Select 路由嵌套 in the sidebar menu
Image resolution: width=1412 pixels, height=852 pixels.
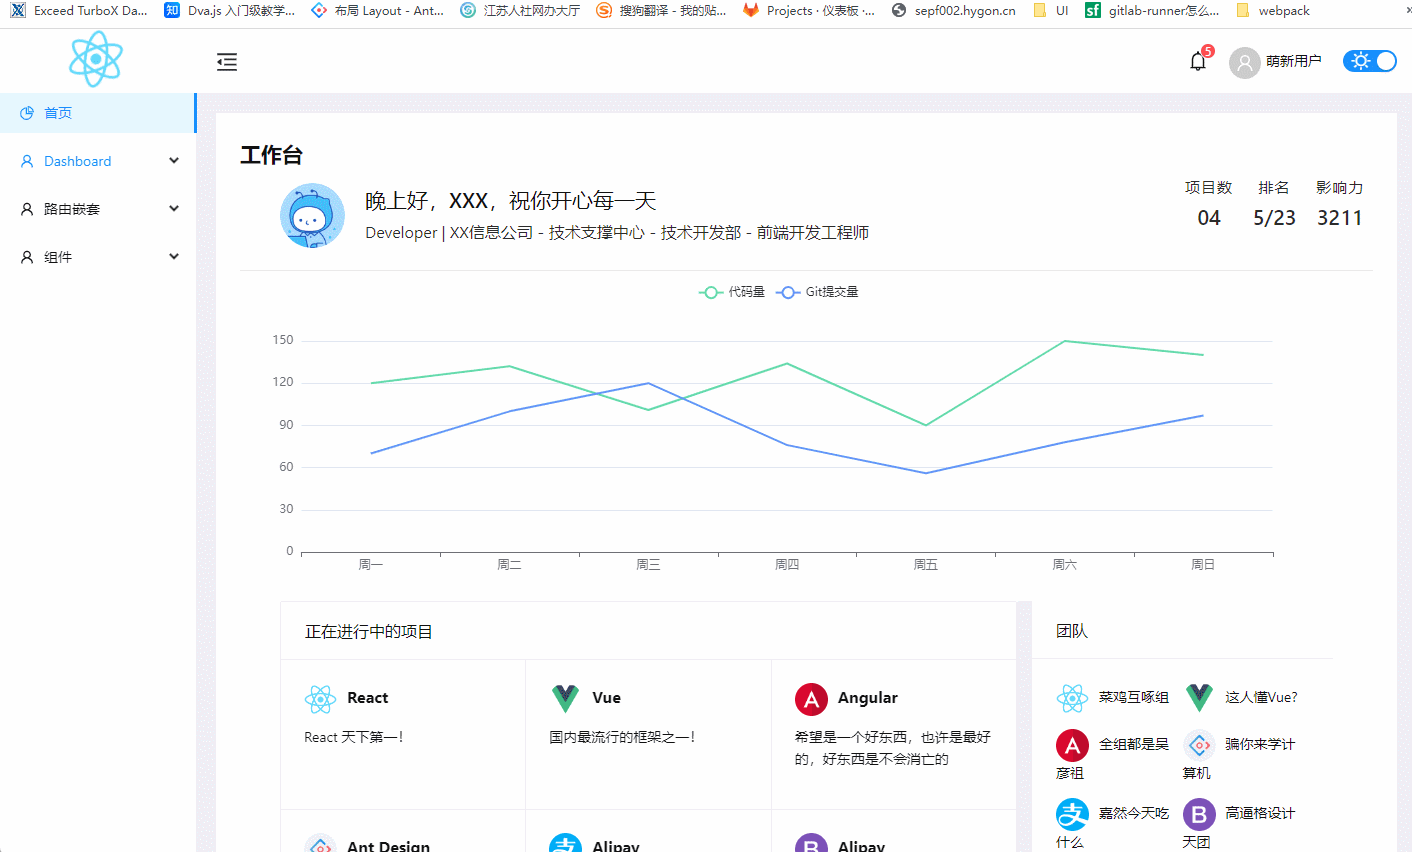click(98, 209)
